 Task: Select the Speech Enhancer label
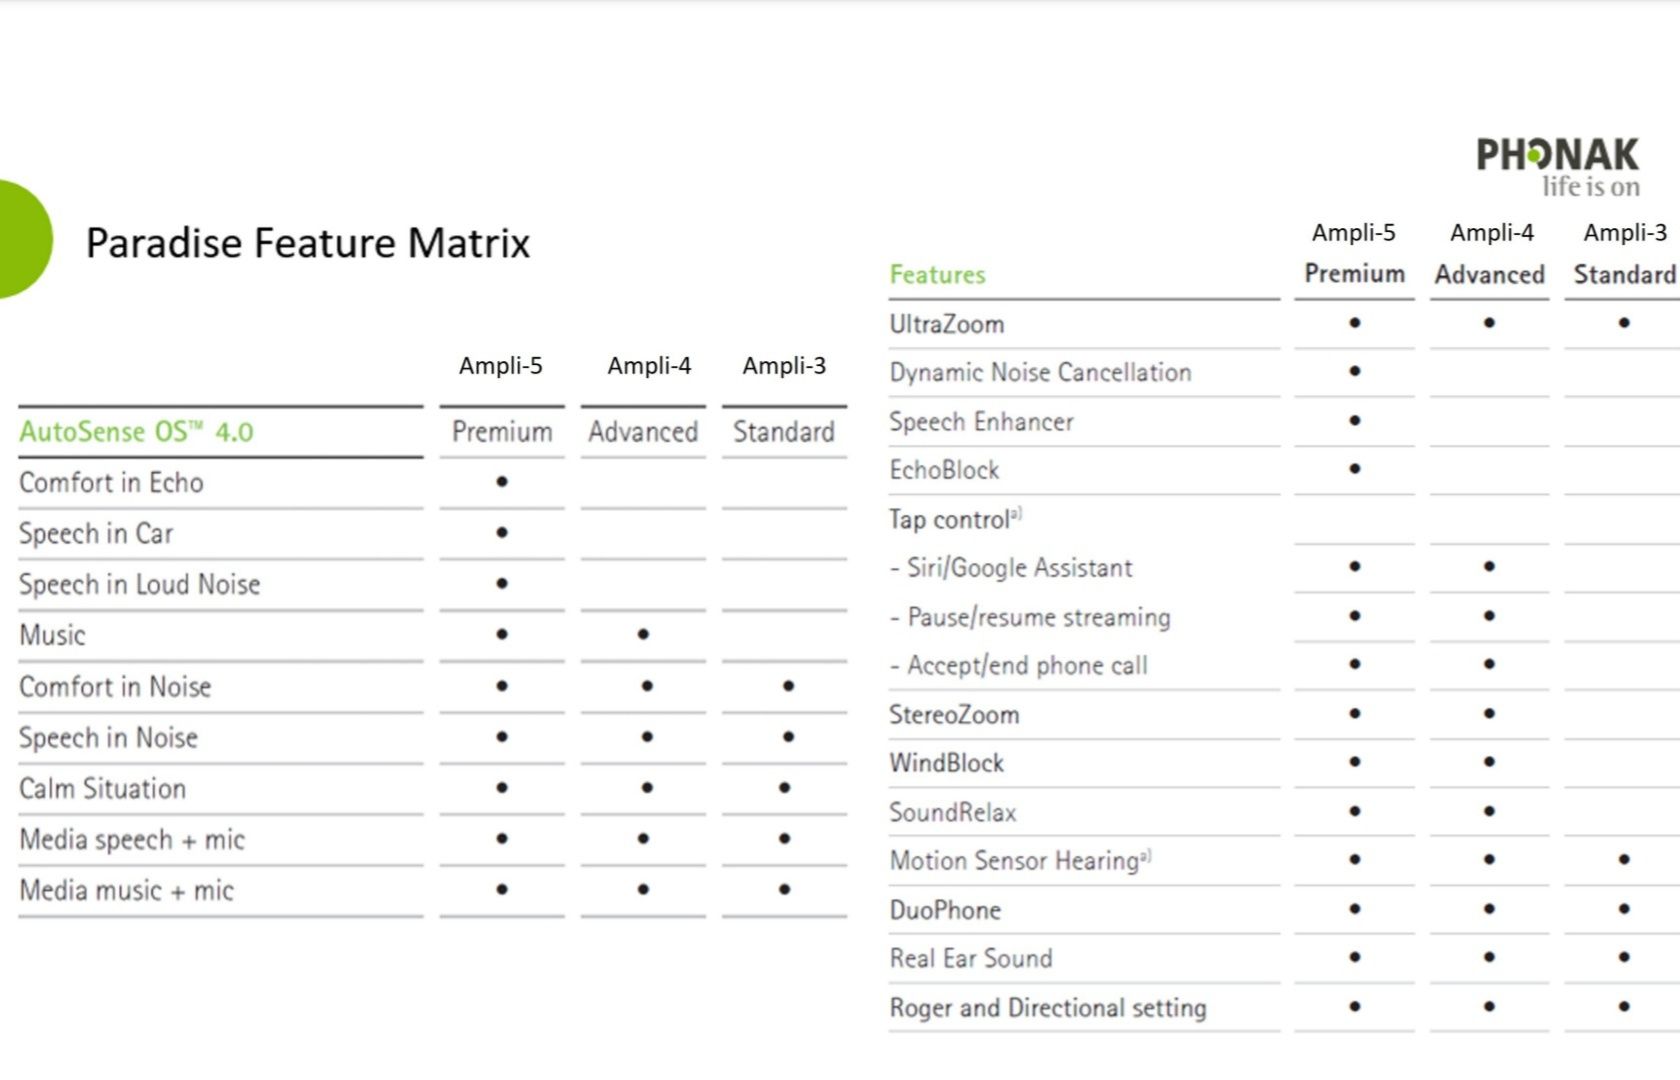[982, 422]
